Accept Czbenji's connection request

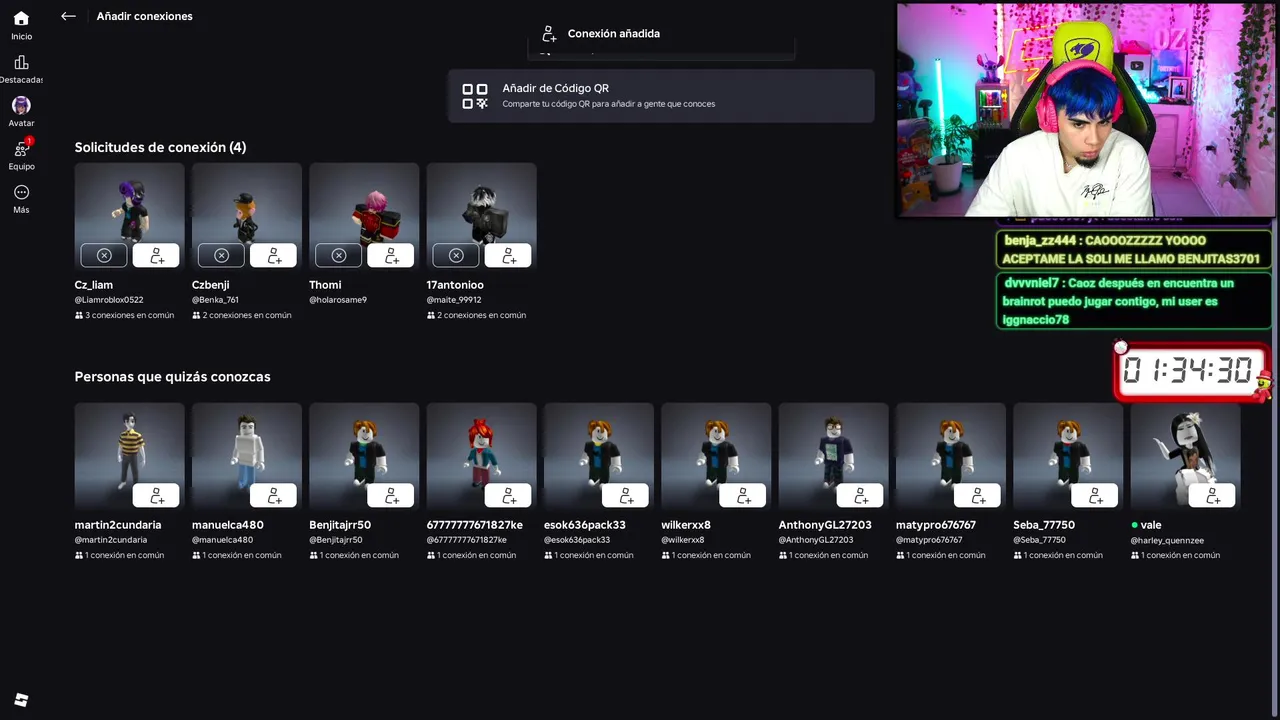click(273, 255)
